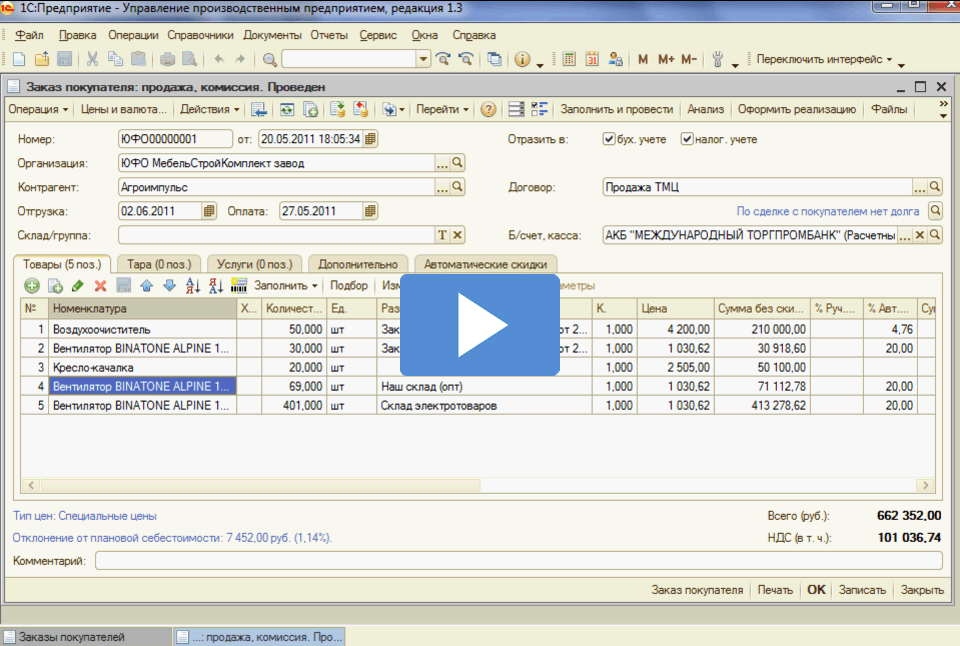Expand the Действия dropdown menu
This screenshot has height=646, width=960.
point(209,110)
